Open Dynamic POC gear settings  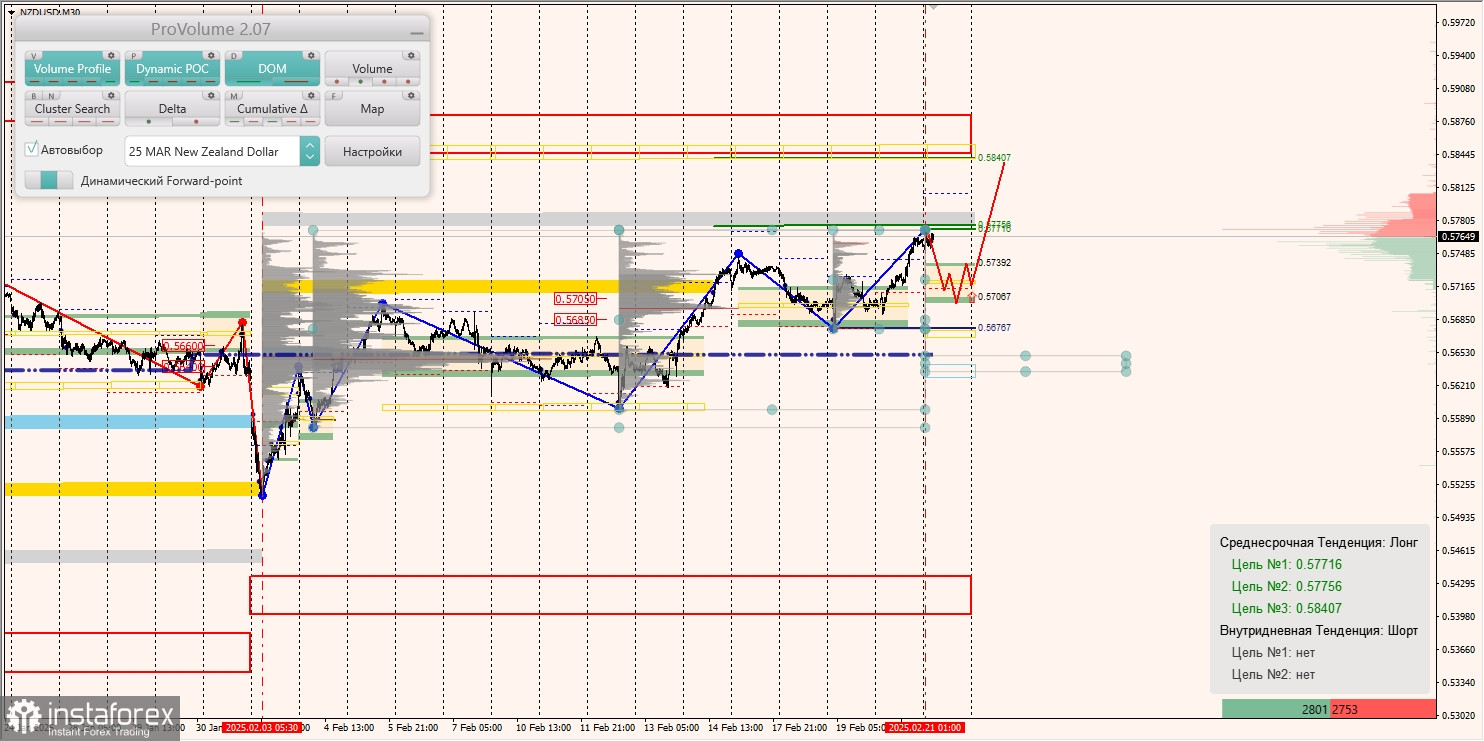pos(211,55)
